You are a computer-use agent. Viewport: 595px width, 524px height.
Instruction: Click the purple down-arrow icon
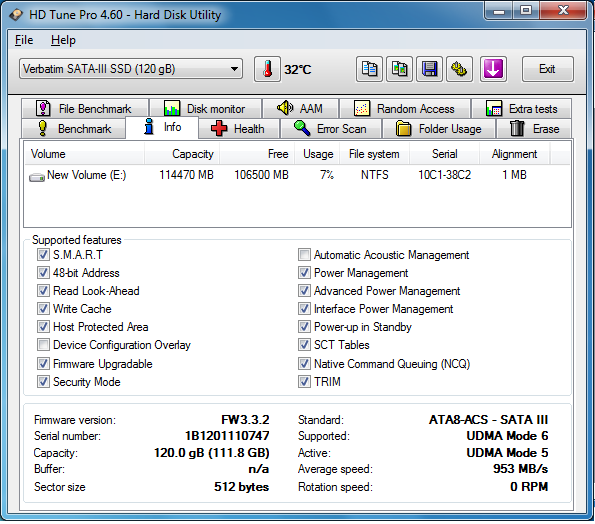[493, 69]
